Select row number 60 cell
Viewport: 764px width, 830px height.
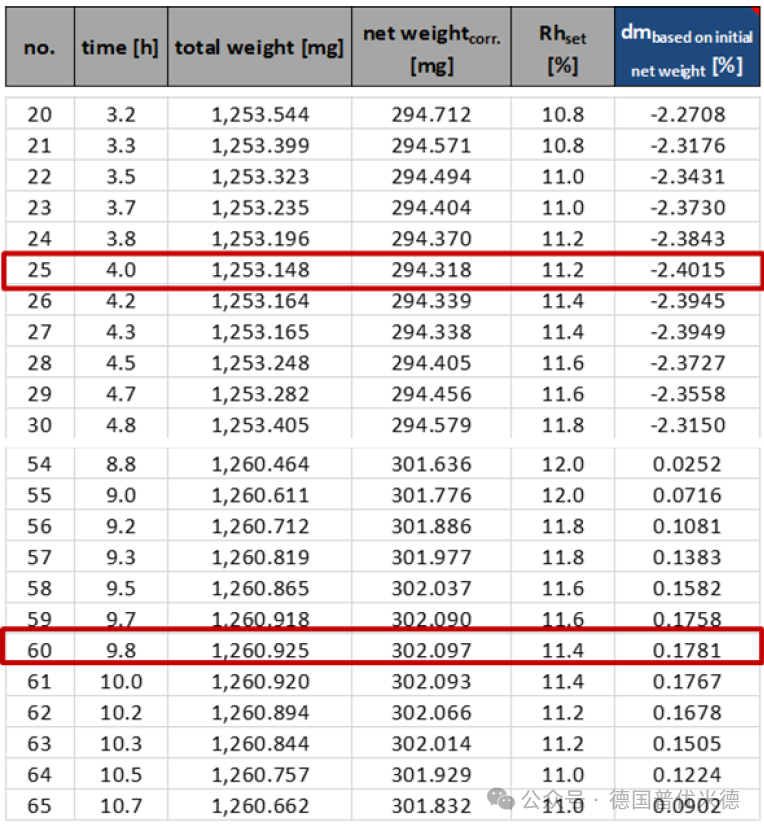(x=40, y=650)
